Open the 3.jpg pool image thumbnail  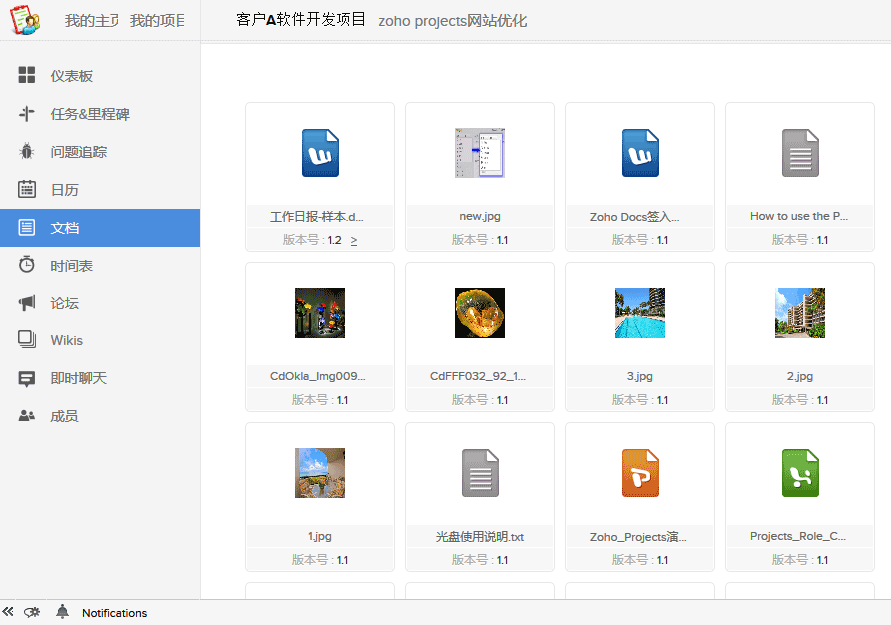[x=640, y=313]
